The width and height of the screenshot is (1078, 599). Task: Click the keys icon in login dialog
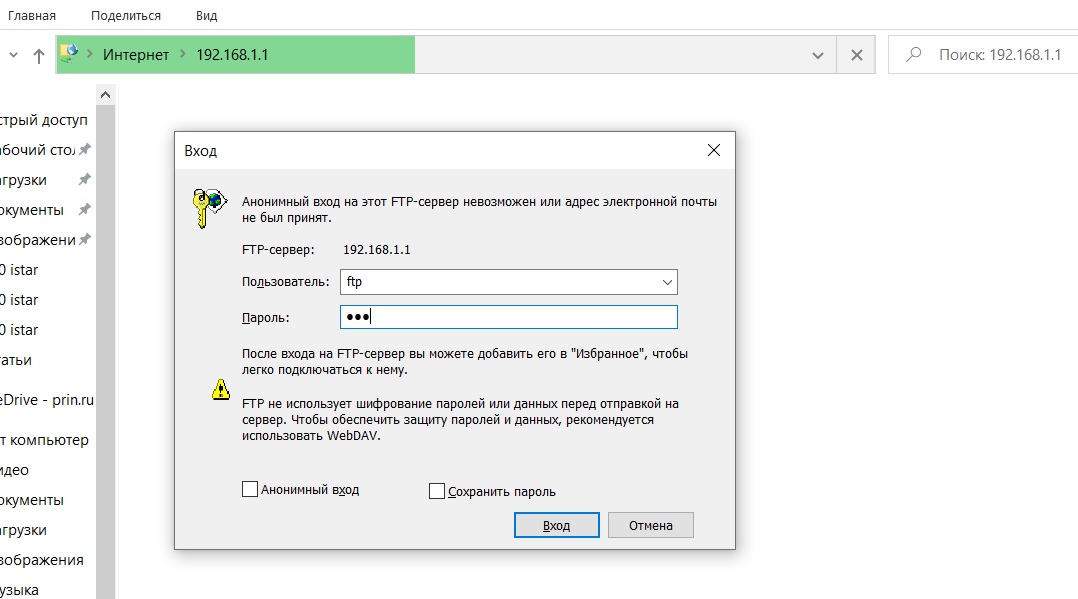[209, 208]
